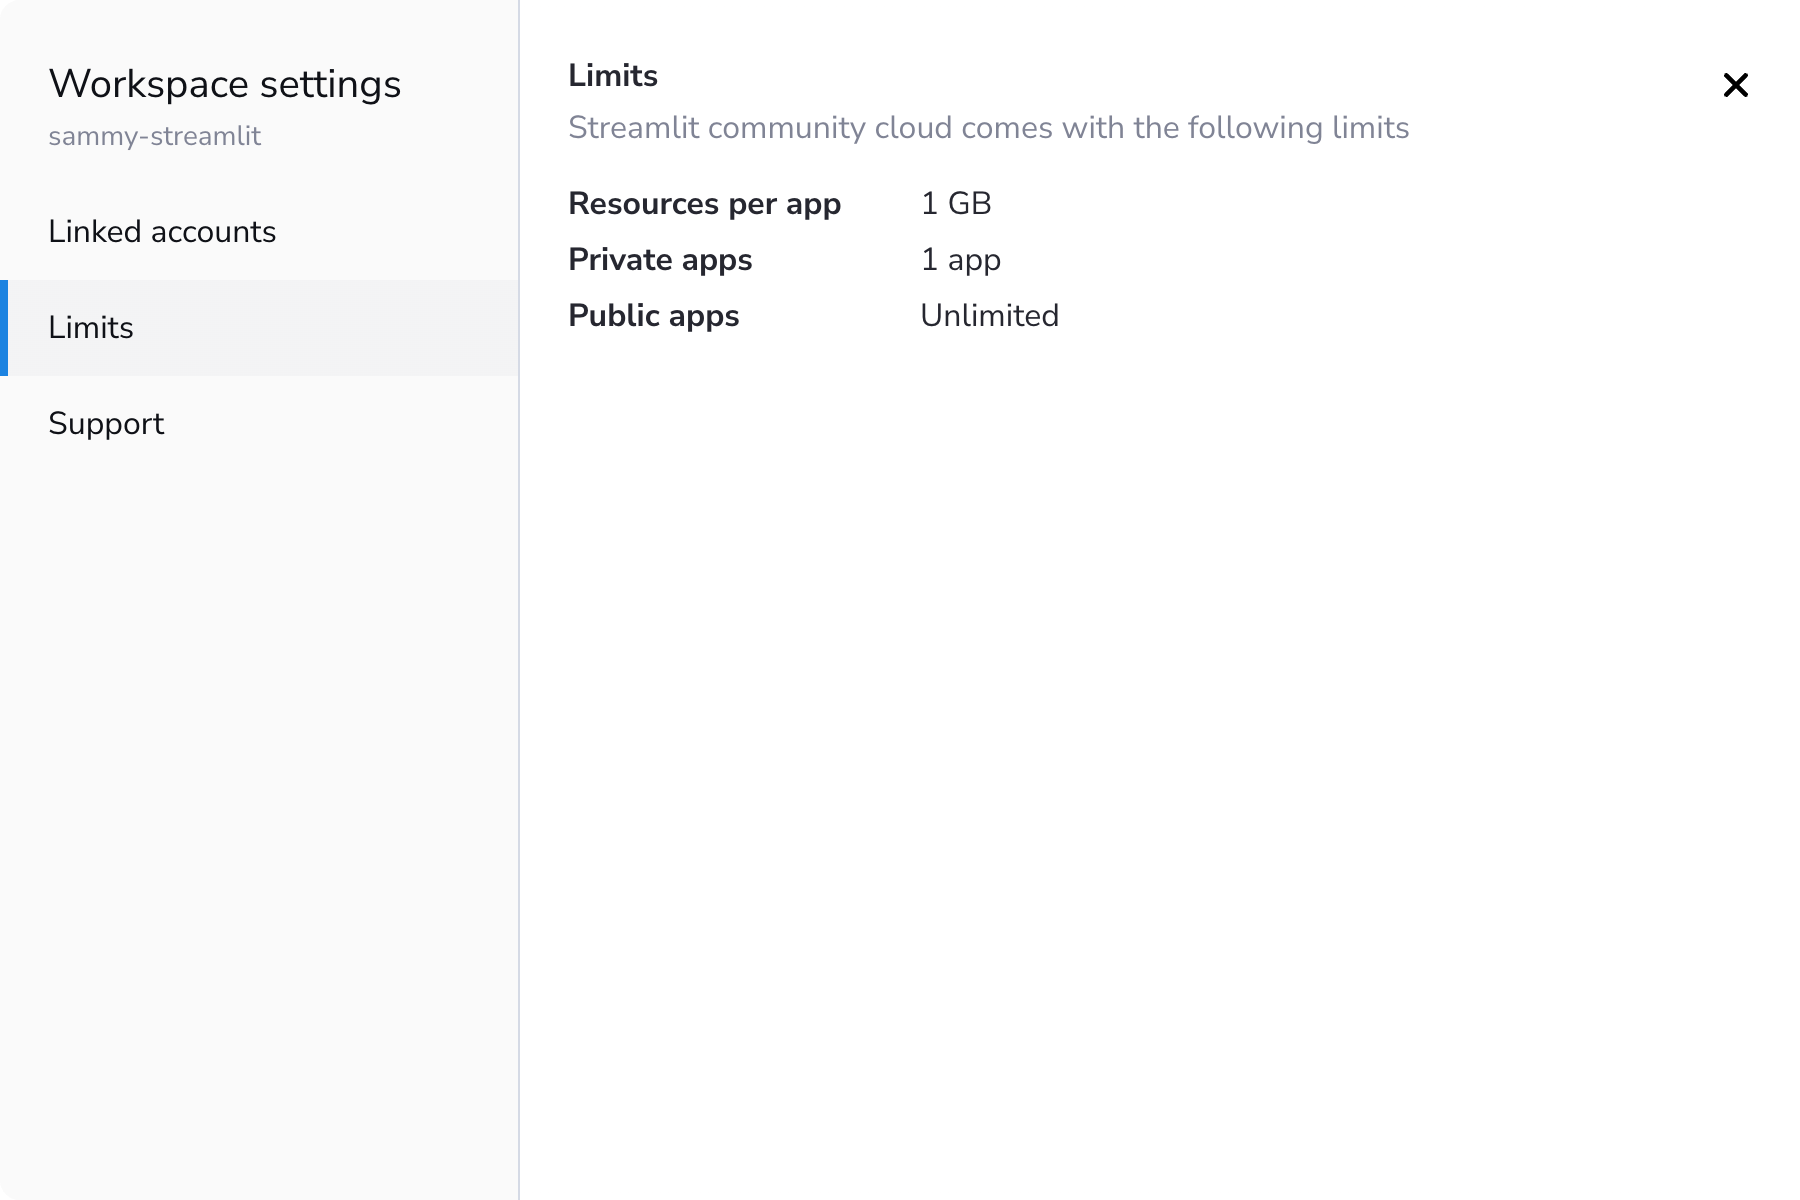The image size is (1800, 1200).
Task: Select the Limits sidebar tab
Action: coord(260,328)
